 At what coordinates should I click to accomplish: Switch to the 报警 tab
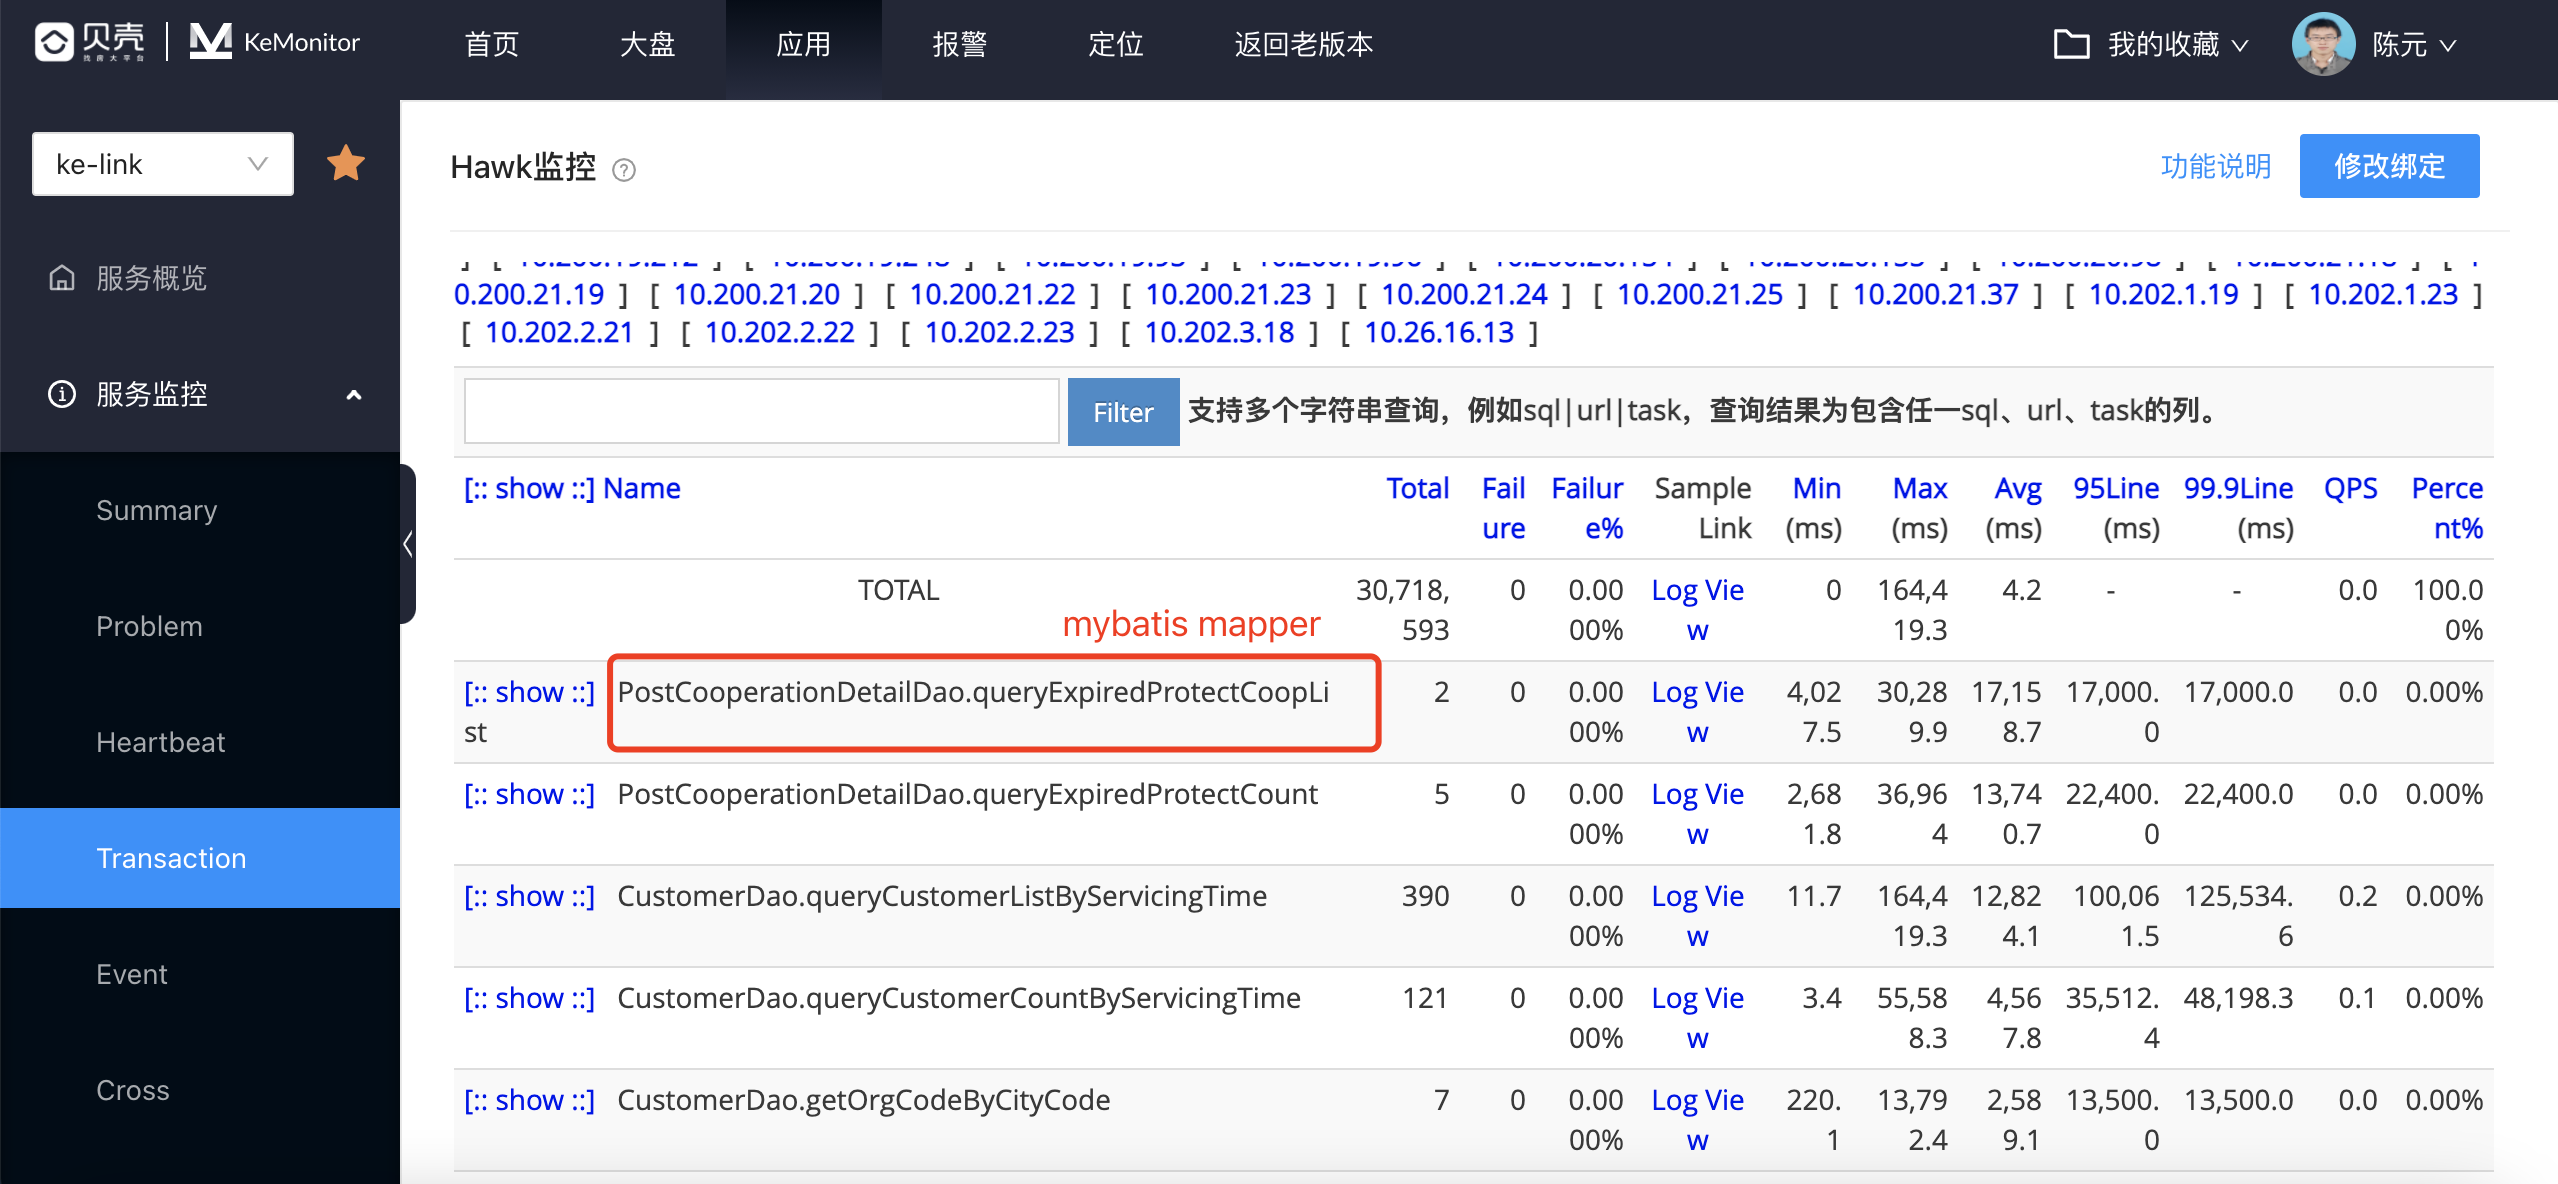tap(959, 44)
